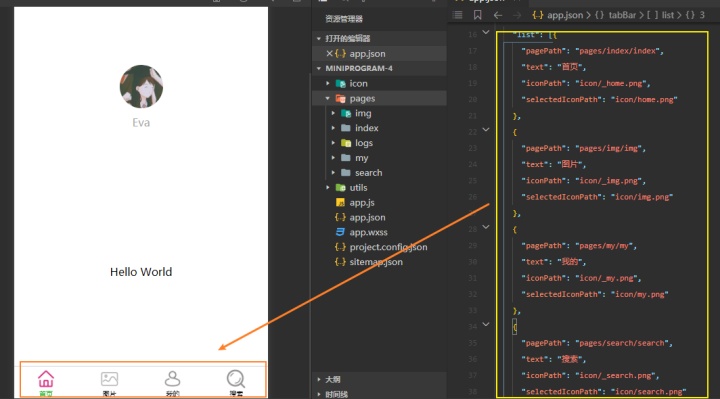
Task: Tap the My profile tab icon in simulator
Action: click(172, 379)
